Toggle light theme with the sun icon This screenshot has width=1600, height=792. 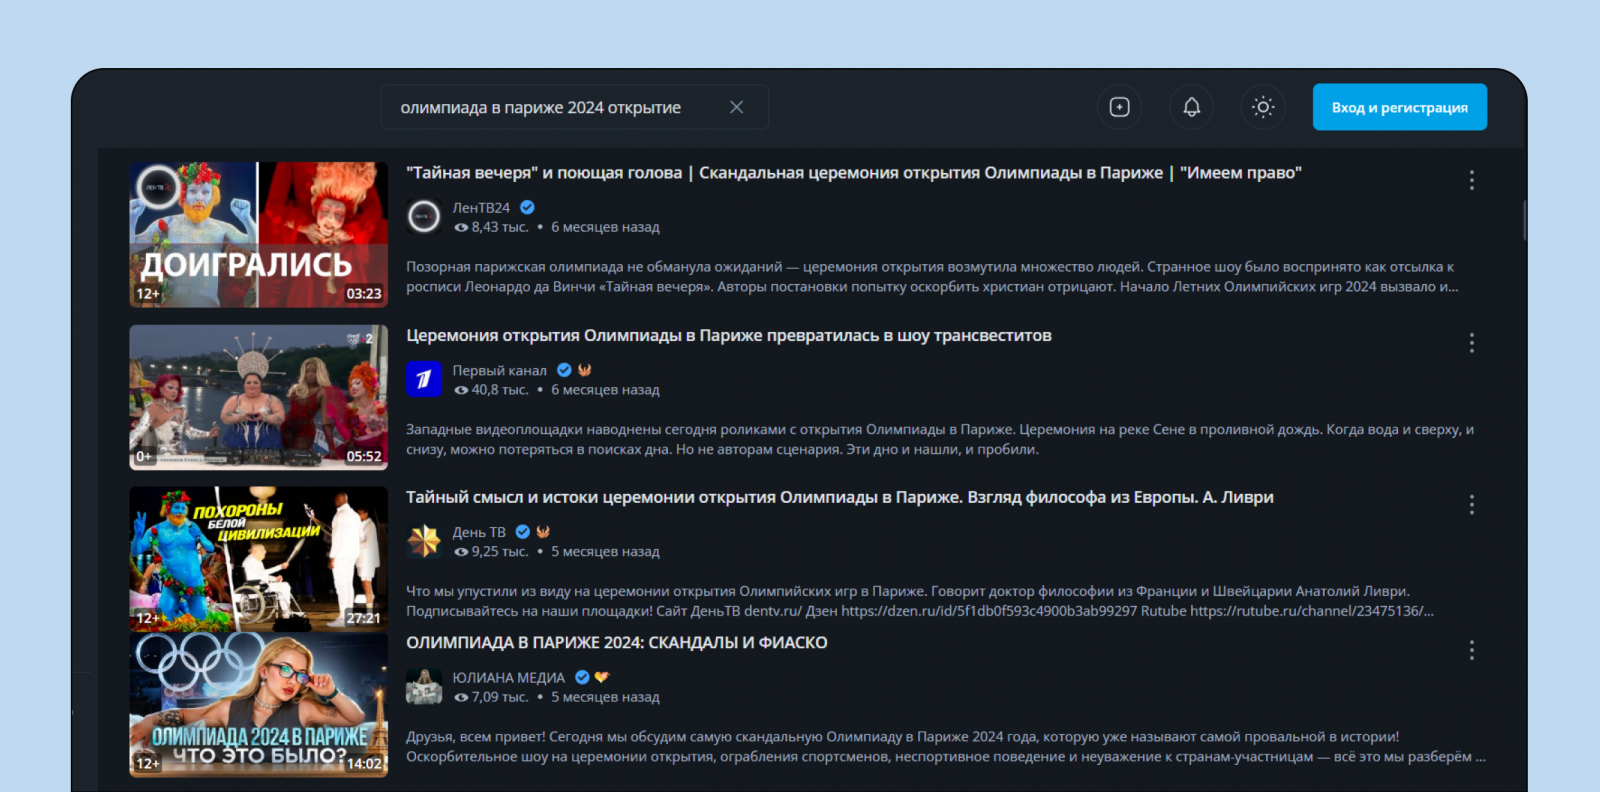(1263, 107)
